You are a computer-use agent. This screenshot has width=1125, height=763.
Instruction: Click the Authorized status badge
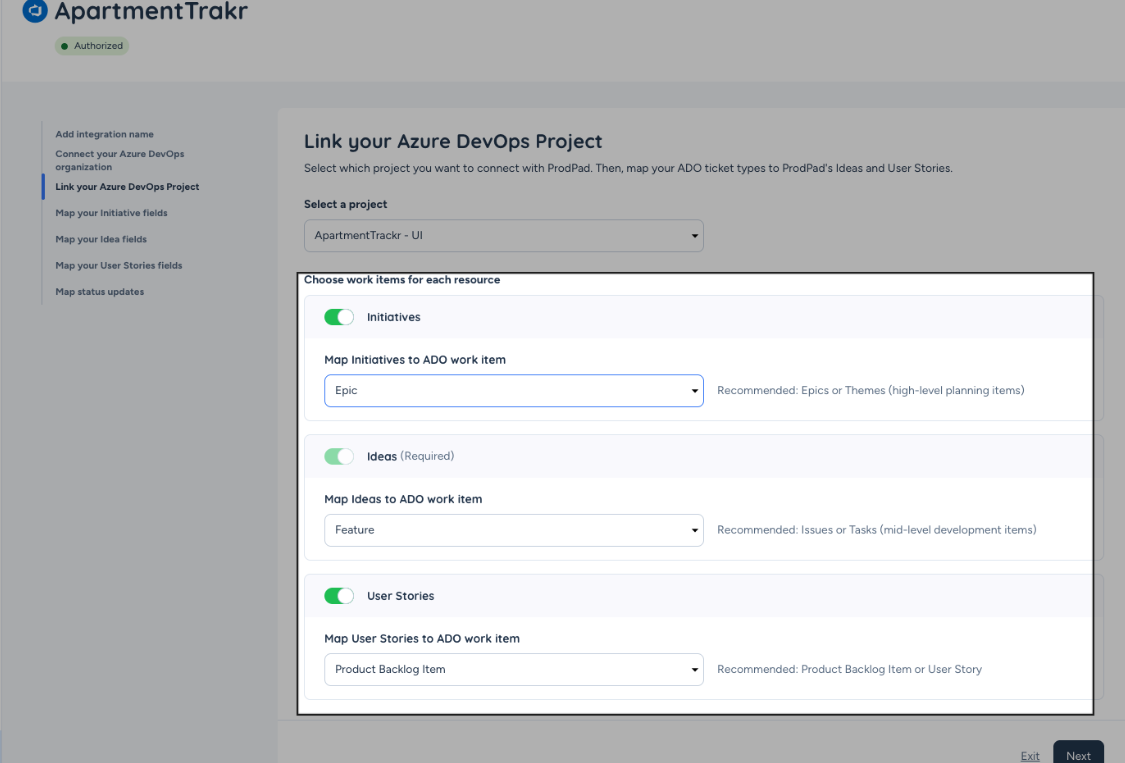point(92,46)
